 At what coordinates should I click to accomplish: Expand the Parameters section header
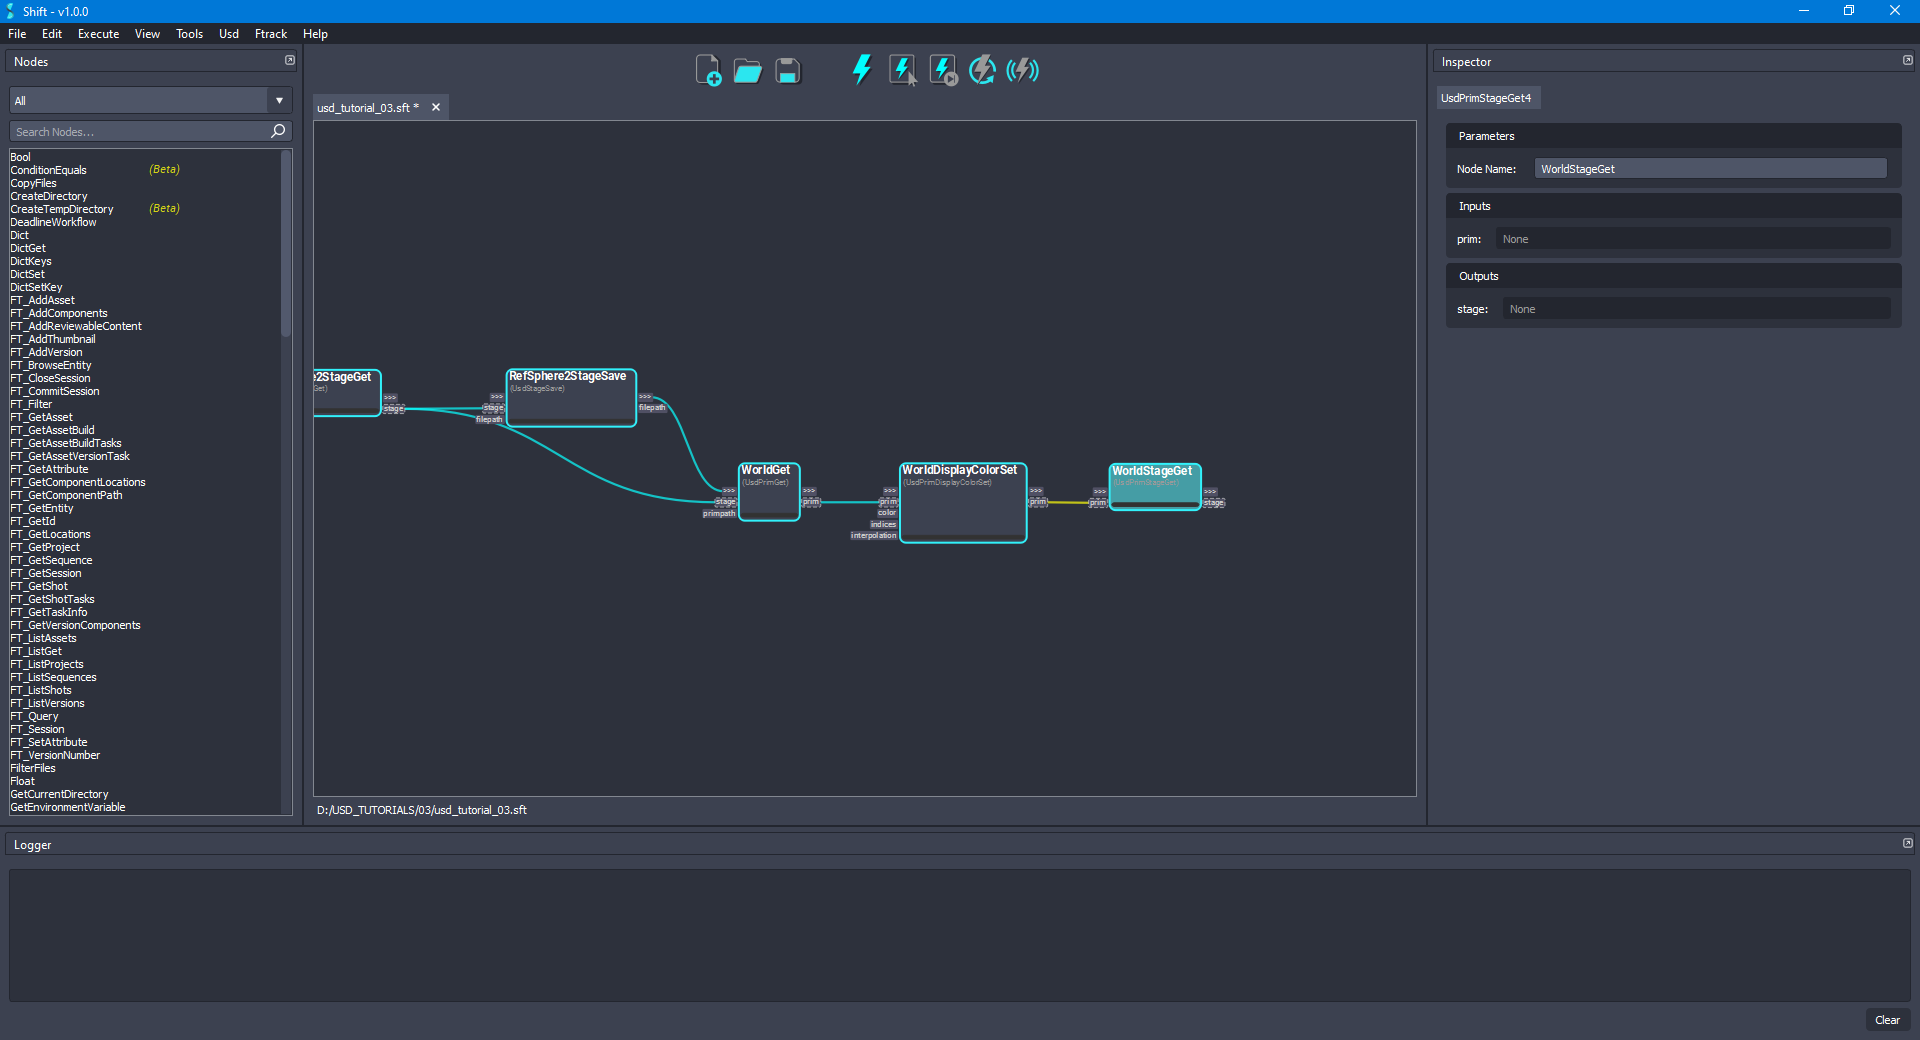pos(1487,135)
